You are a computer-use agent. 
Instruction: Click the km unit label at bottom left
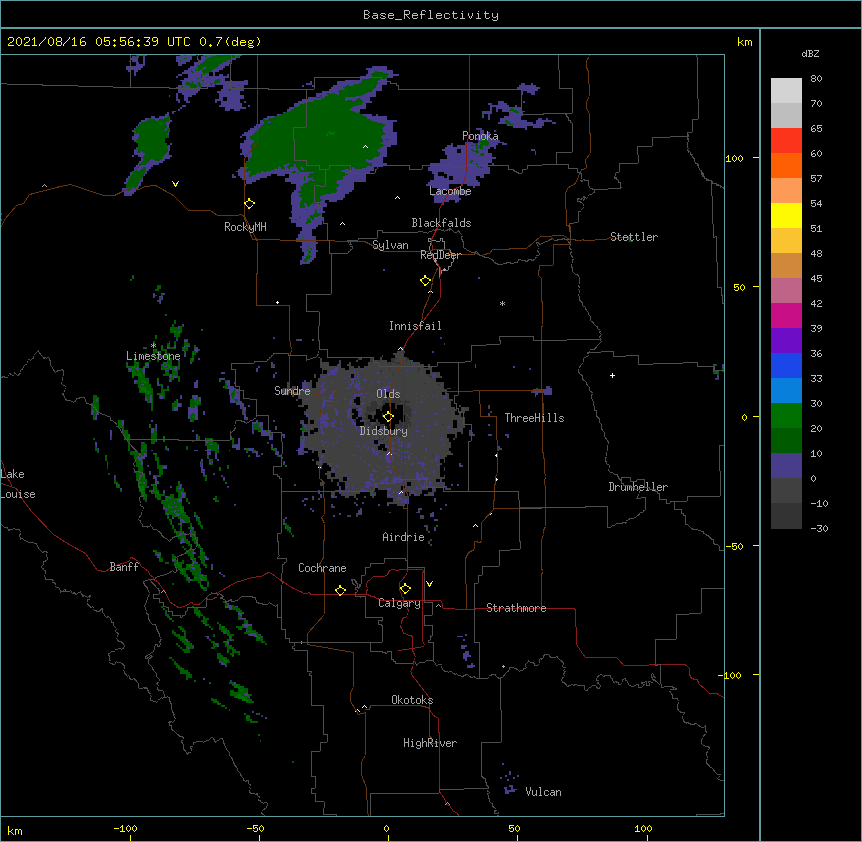click(x=15, y=830)
